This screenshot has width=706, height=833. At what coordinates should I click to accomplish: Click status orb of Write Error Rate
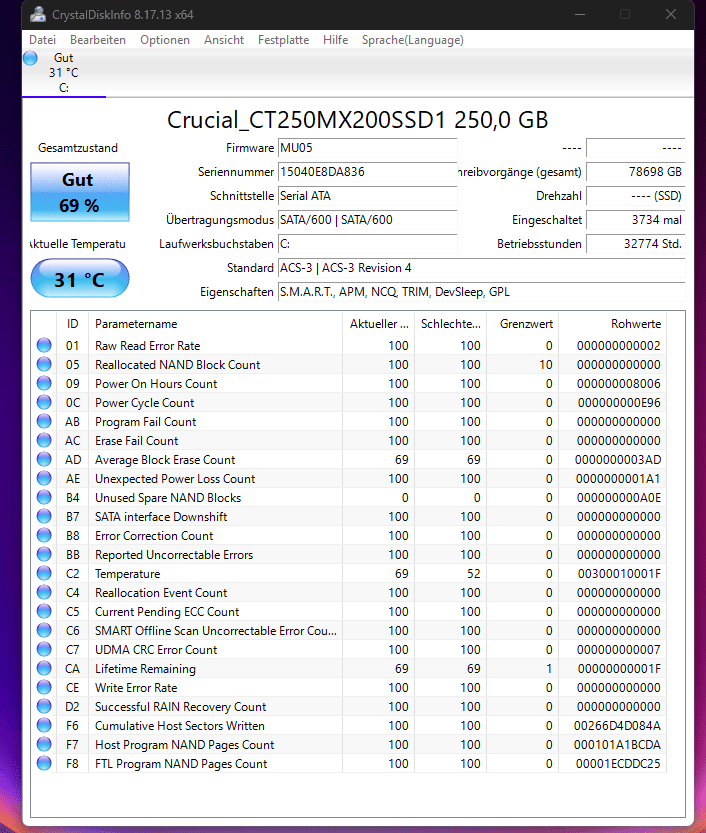click(x=44, y=687)
